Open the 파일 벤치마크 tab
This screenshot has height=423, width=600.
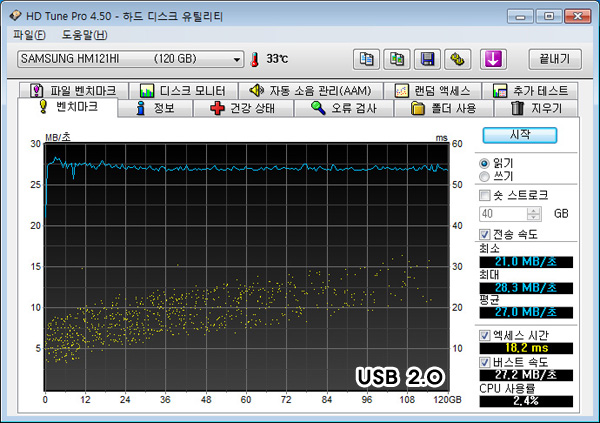[74, 91]
